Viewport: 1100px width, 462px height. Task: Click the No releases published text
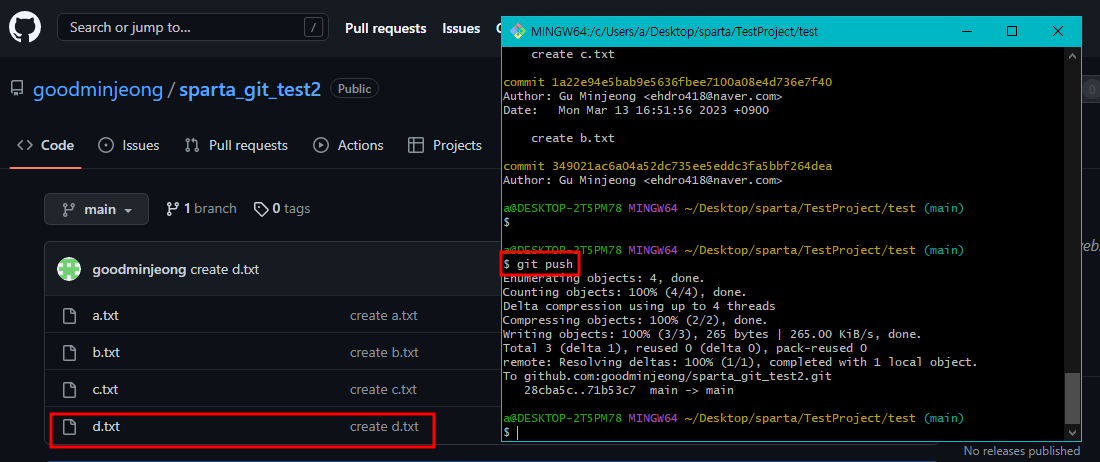1021,451
